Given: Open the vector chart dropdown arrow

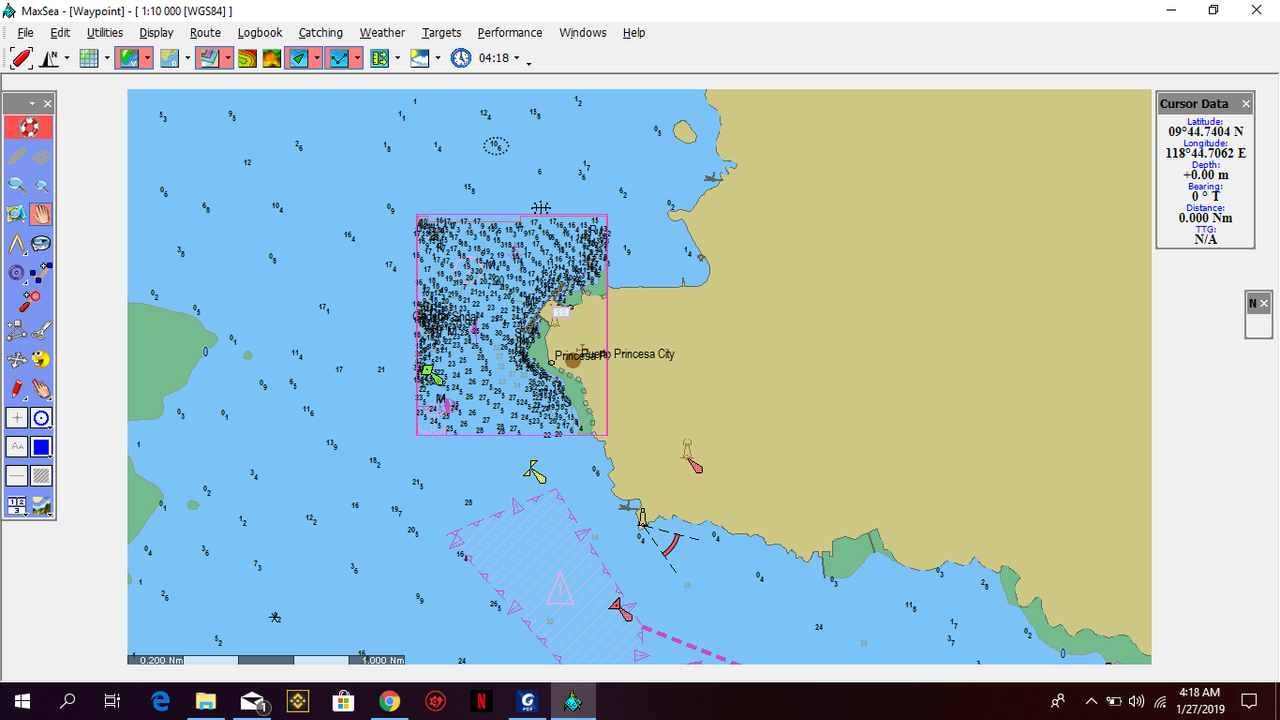Looking at the screenshot, I should click(x=147, y=58).
